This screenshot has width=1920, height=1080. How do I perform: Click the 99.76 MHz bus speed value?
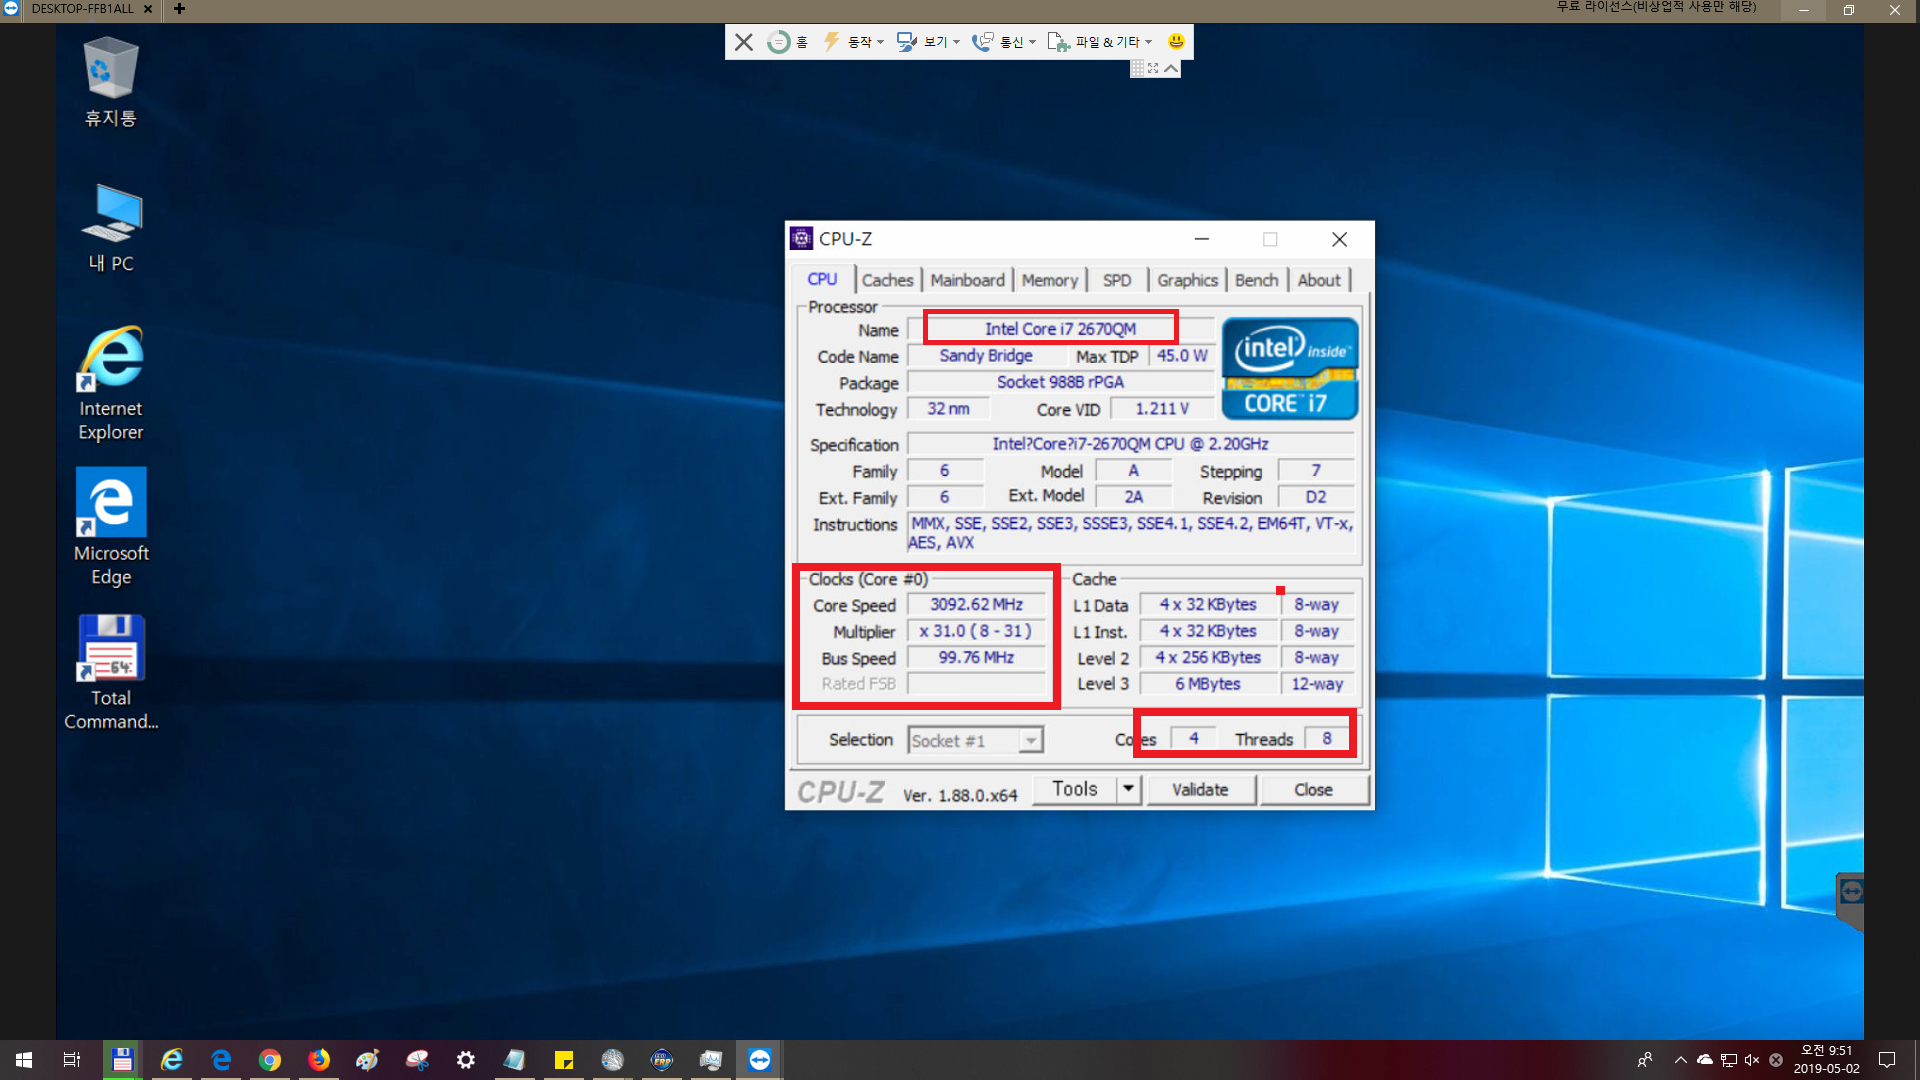pyautogui.click(x=976, y=658)
